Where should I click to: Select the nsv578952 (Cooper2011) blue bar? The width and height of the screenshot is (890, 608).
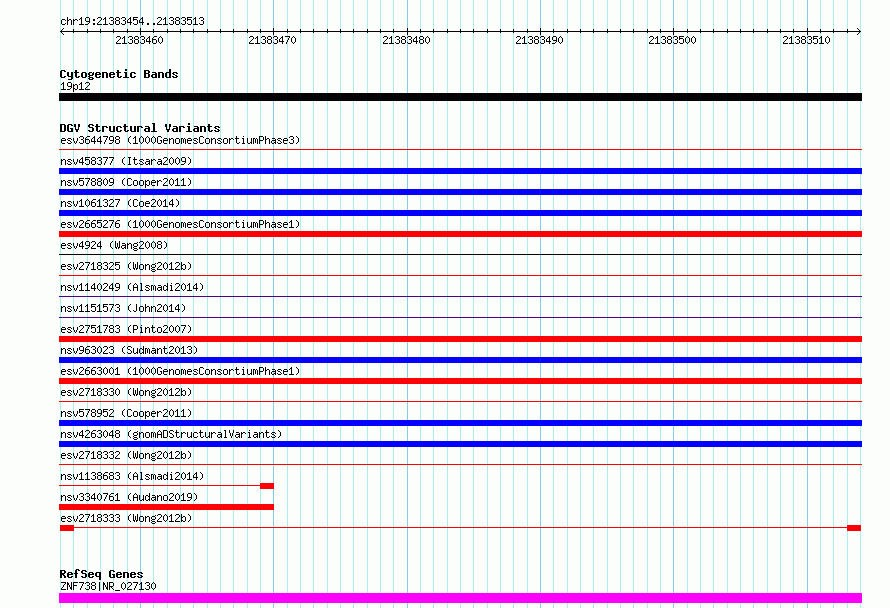pyautogui.click(x=460, y=423)
